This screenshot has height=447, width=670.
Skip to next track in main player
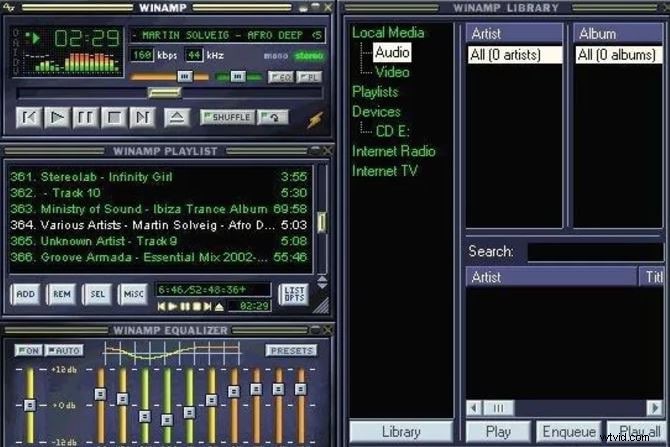point(142,118)
